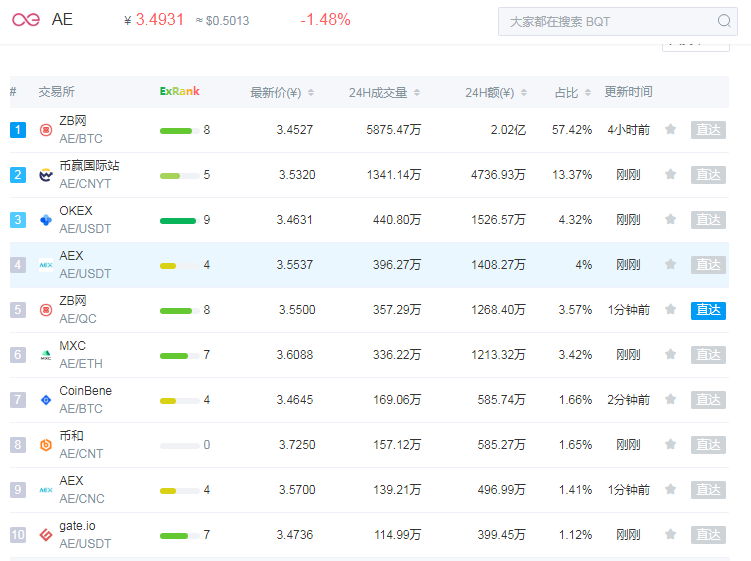Favorite the OKEX AE/USDT star

[x=671, y=219]
